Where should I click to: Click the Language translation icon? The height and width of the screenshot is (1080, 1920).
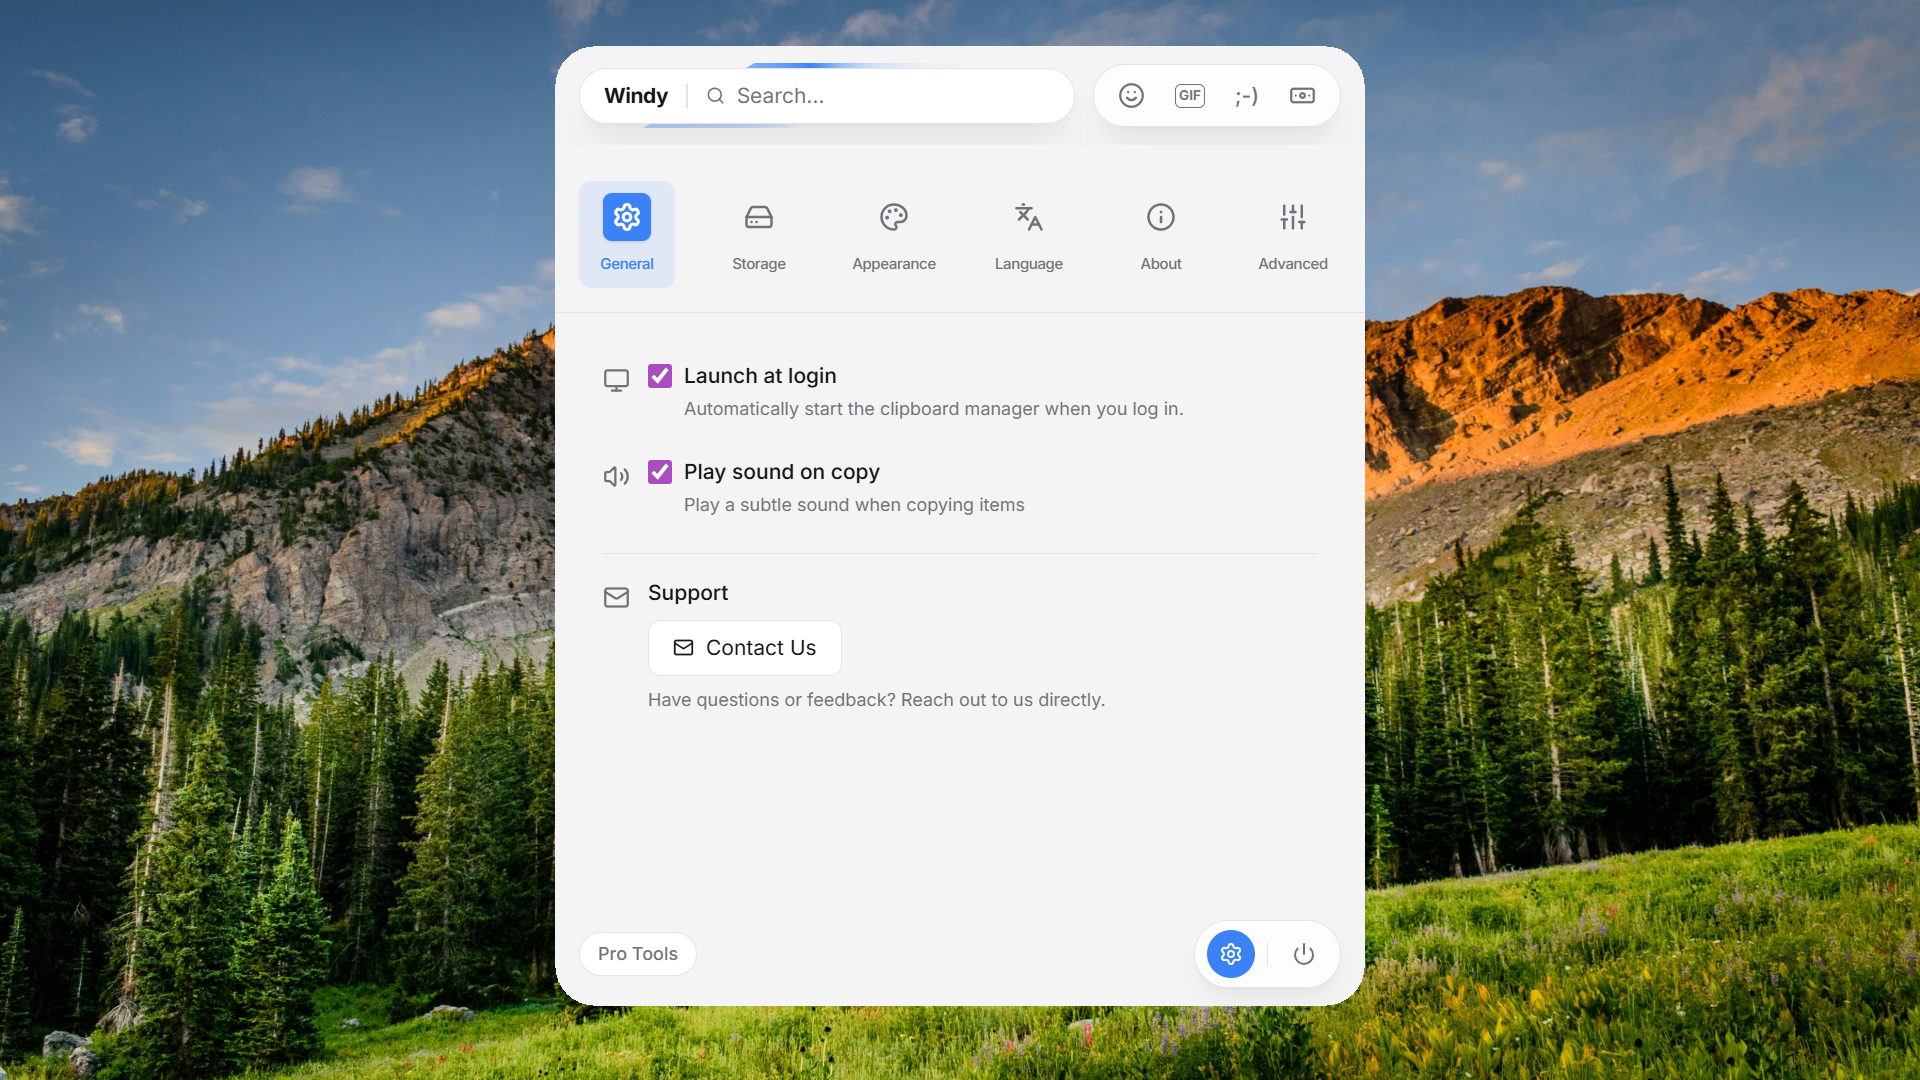tap(1028, 217)
